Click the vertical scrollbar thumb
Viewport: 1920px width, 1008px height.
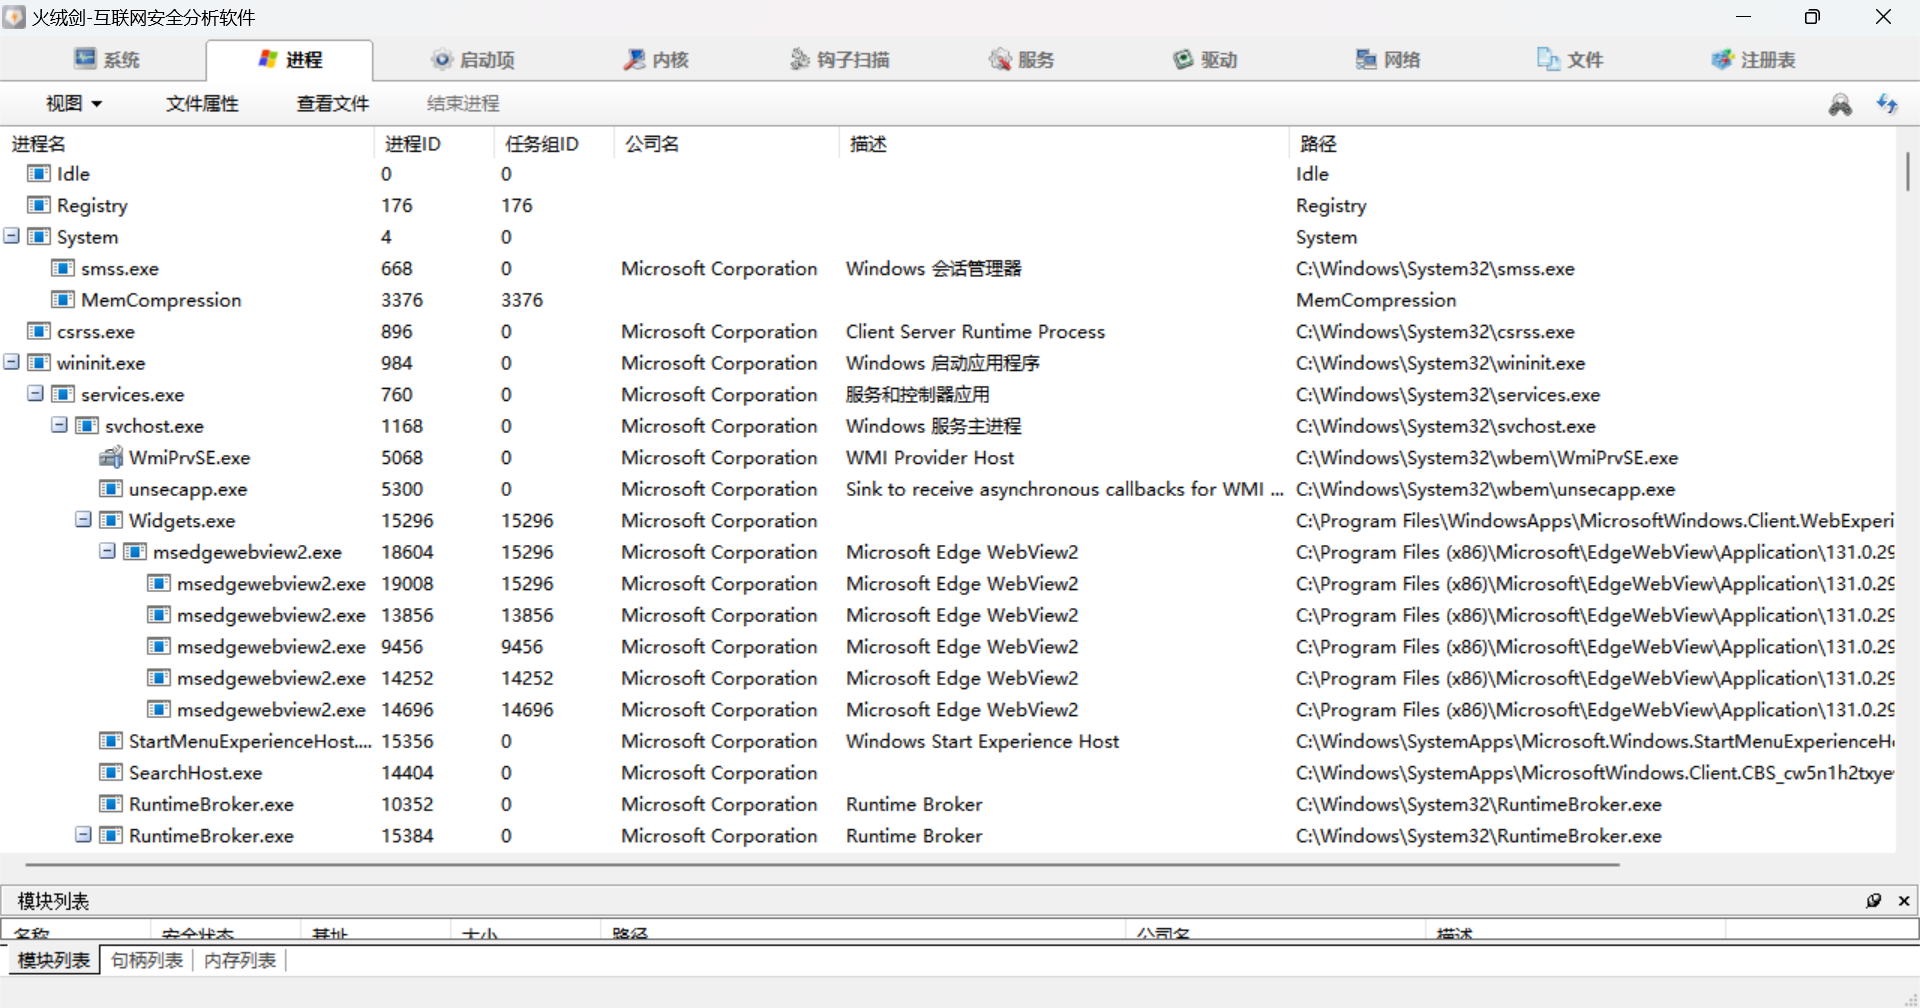1907,171
